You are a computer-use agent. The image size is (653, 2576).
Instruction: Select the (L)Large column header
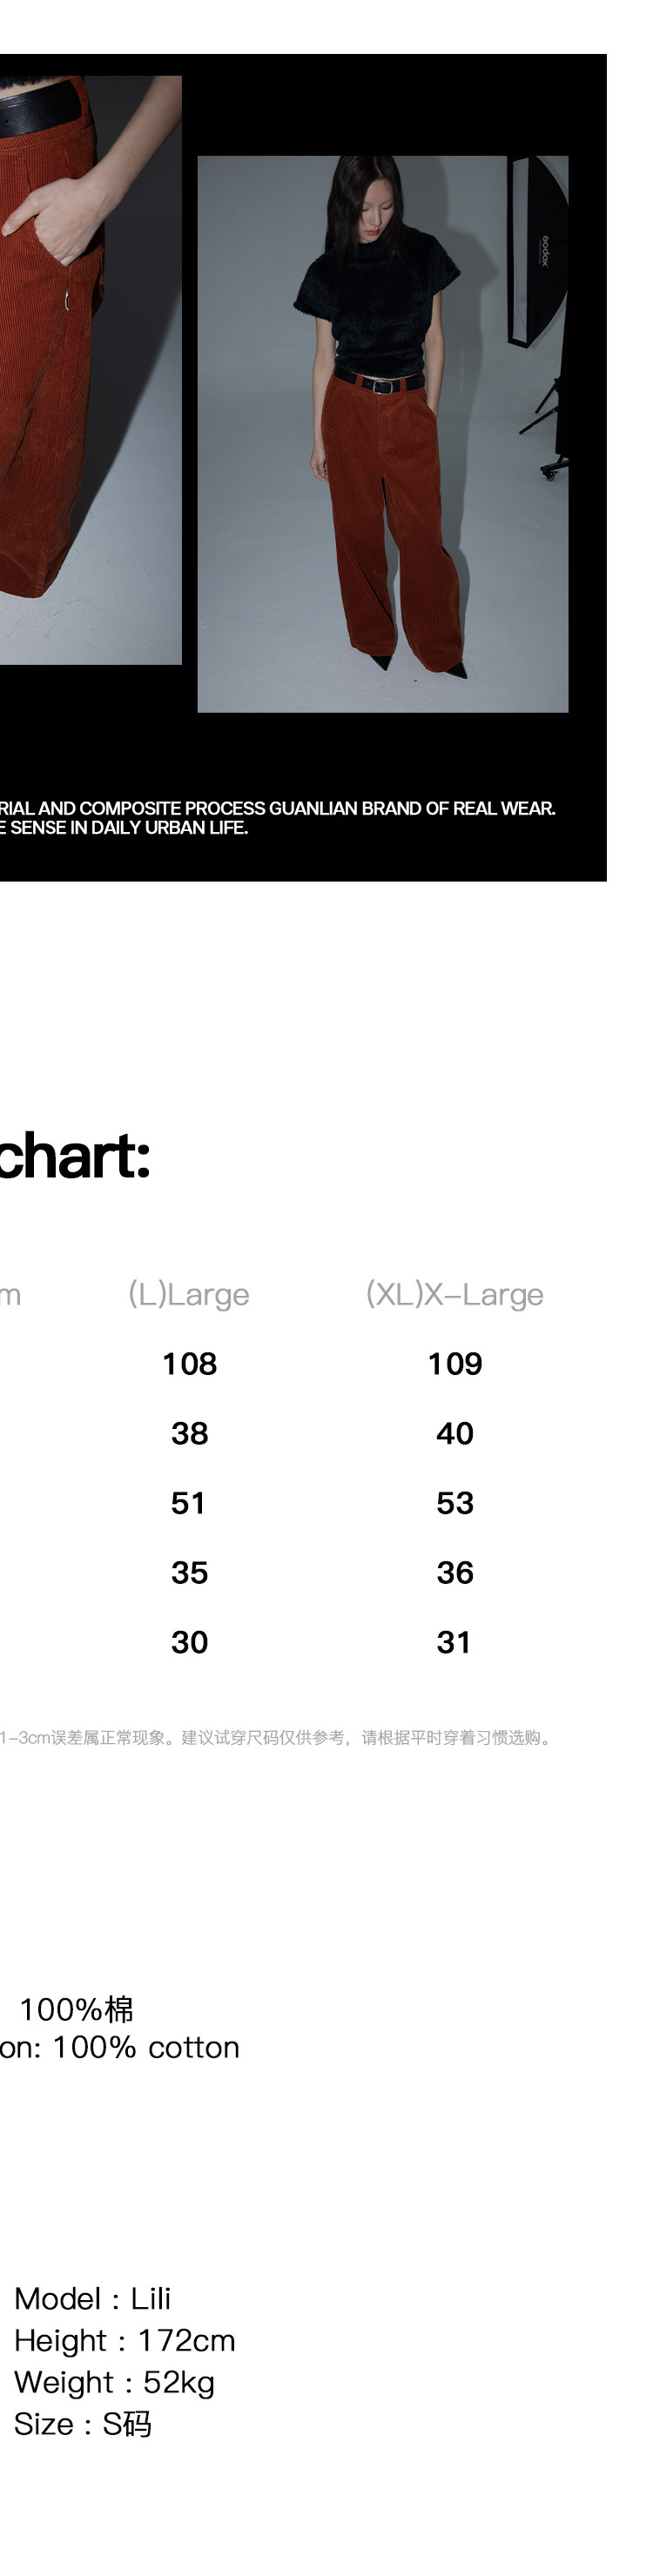(x=189, y=1294)
